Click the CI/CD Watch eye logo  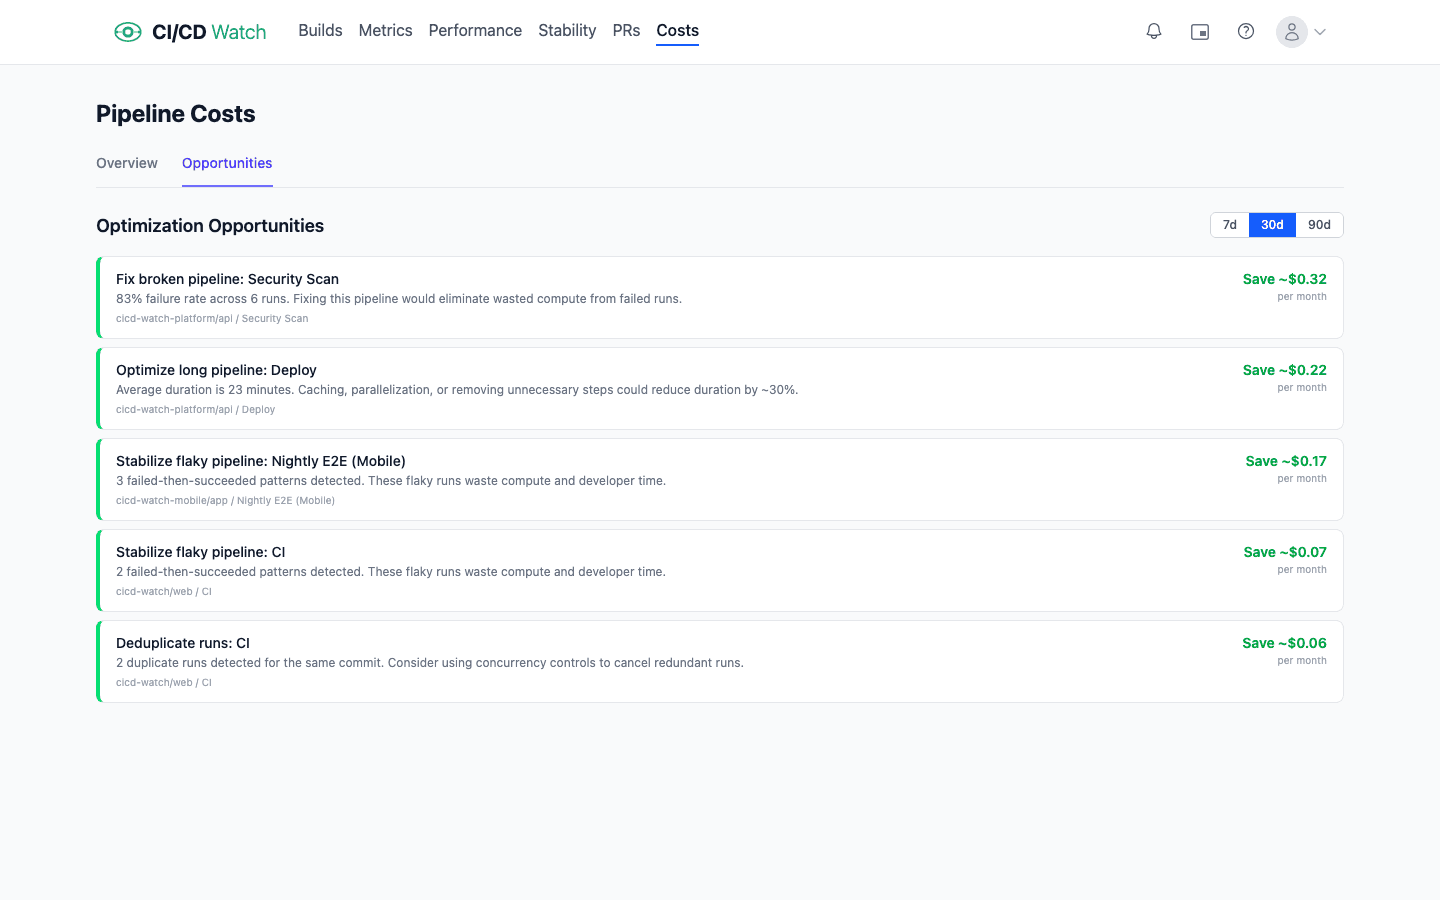[x=128, y=31]
